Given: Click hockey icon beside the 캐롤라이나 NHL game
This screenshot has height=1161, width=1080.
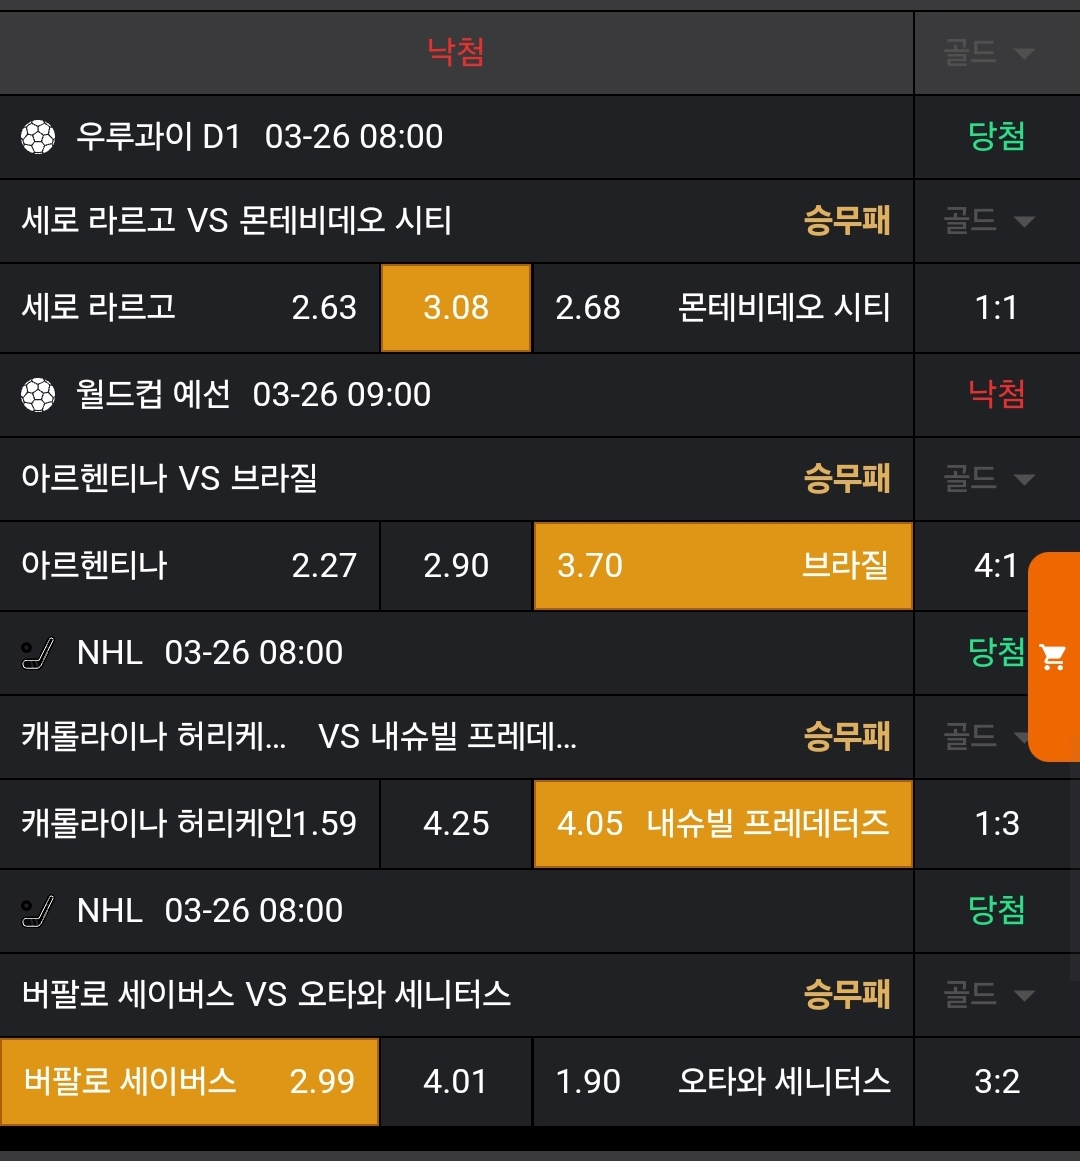Looking at the screenshot, I should pyautogui.click(x=38, y=654).
